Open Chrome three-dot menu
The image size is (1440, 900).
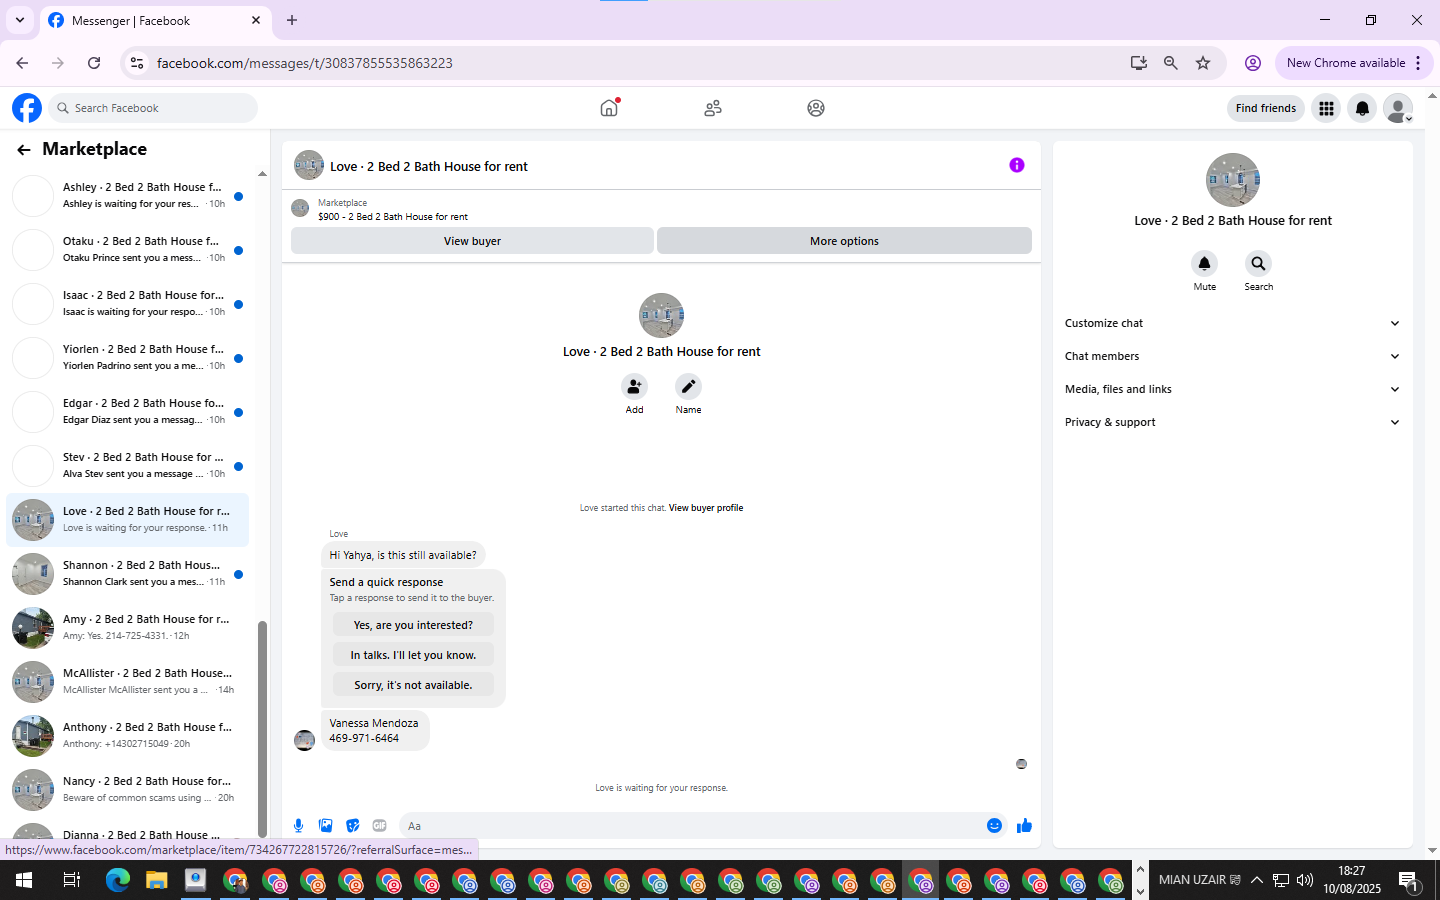click(x=1418, y=63)
